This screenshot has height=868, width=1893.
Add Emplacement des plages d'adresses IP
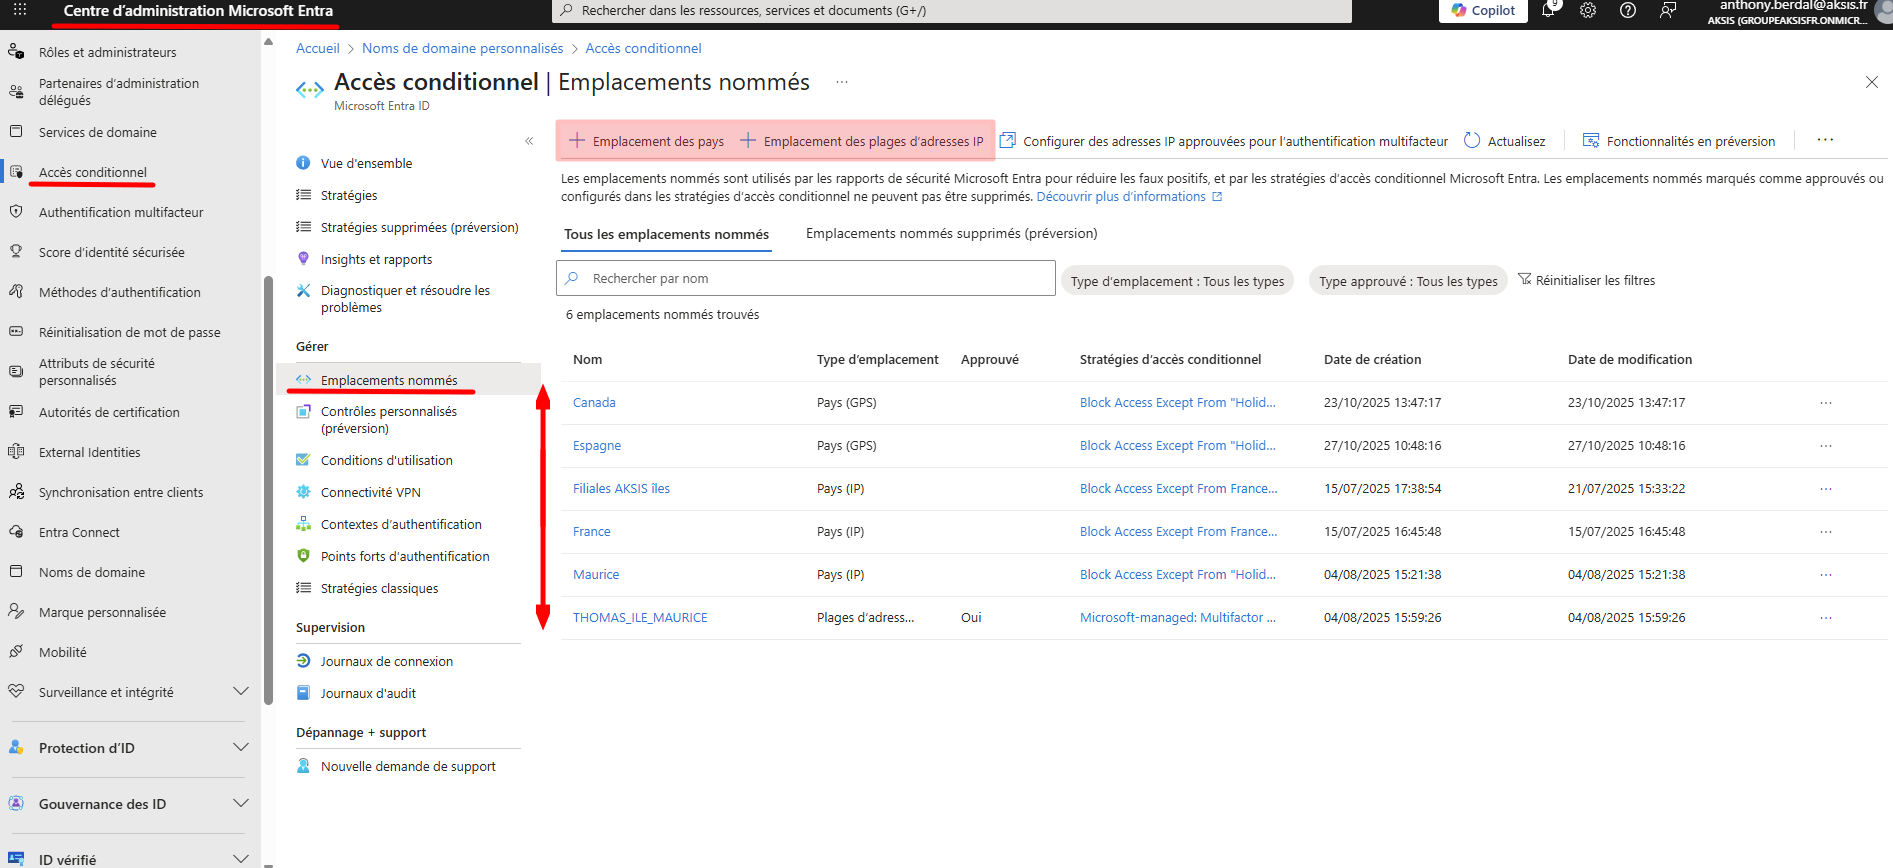(x=862, y=141)
